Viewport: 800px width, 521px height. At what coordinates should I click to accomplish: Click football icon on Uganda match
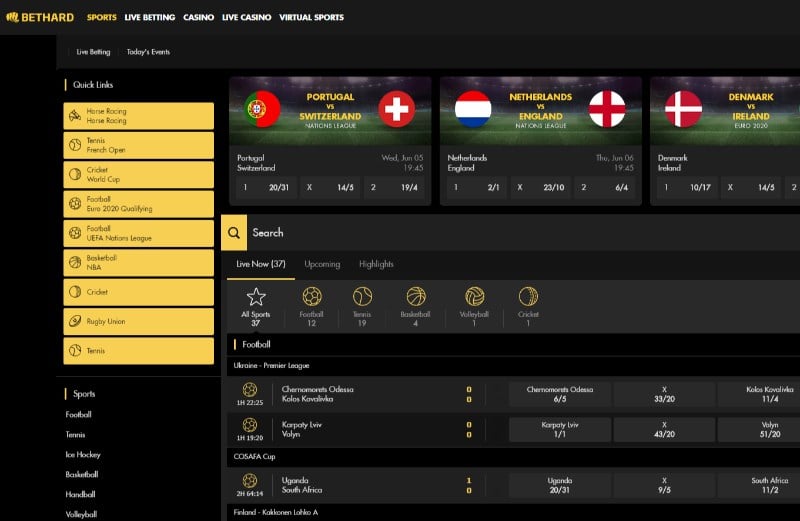point(249,481)
